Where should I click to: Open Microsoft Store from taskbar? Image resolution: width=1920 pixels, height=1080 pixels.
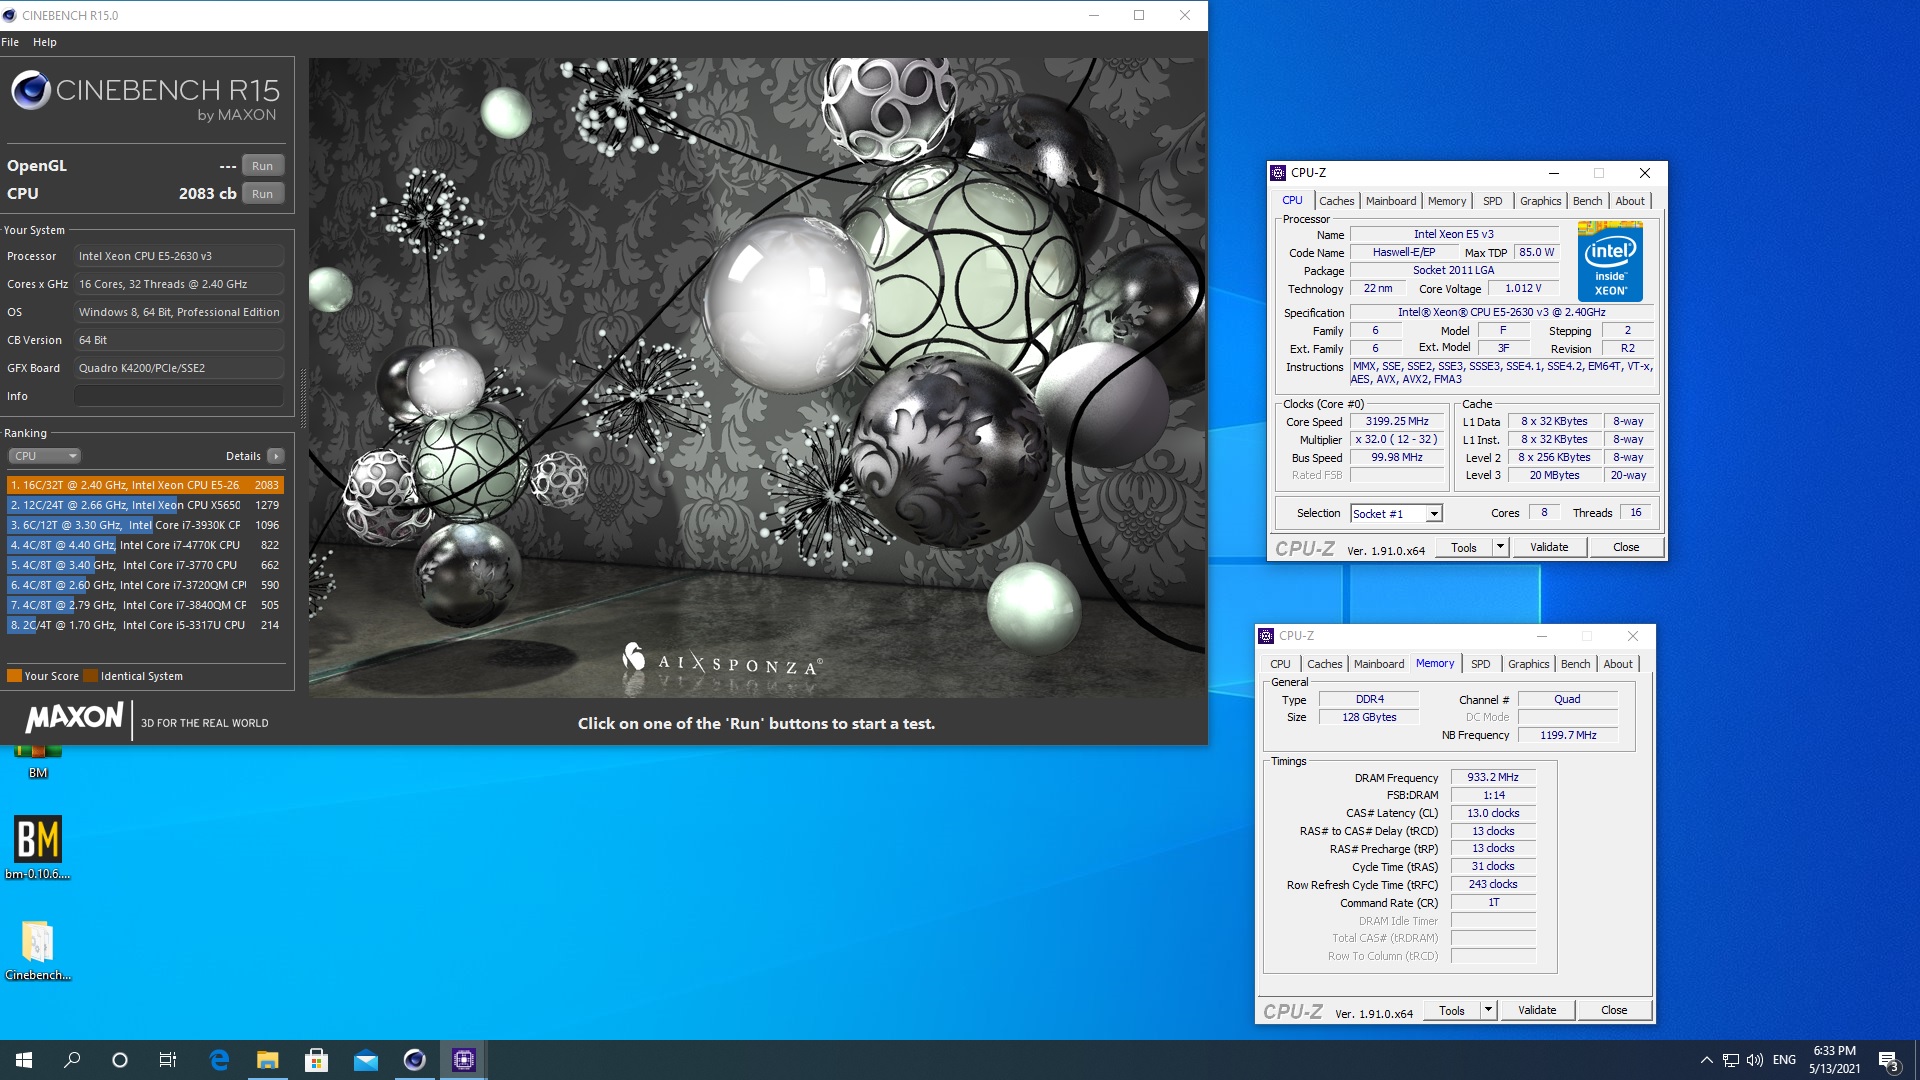tap(317, 1060)
